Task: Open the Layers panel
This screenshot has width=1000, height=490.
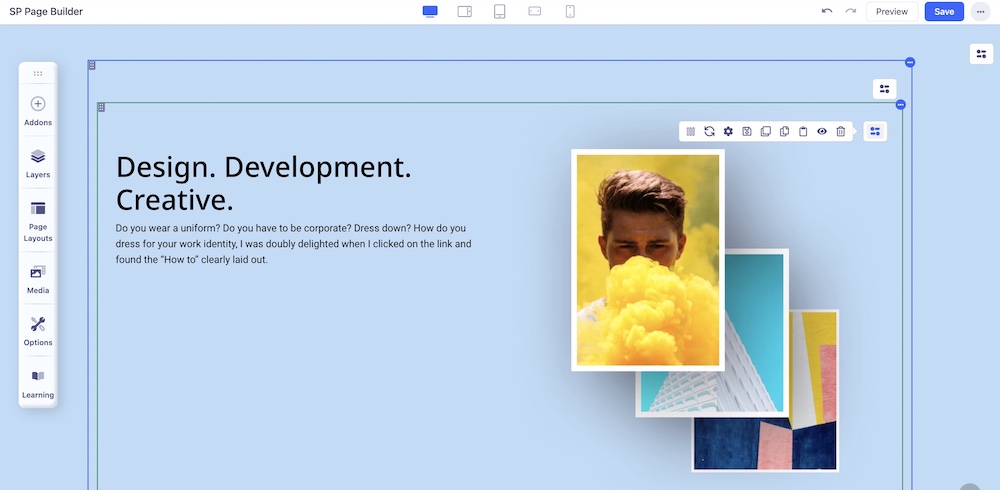Action: pyautogui.click(x=38, y=162)
